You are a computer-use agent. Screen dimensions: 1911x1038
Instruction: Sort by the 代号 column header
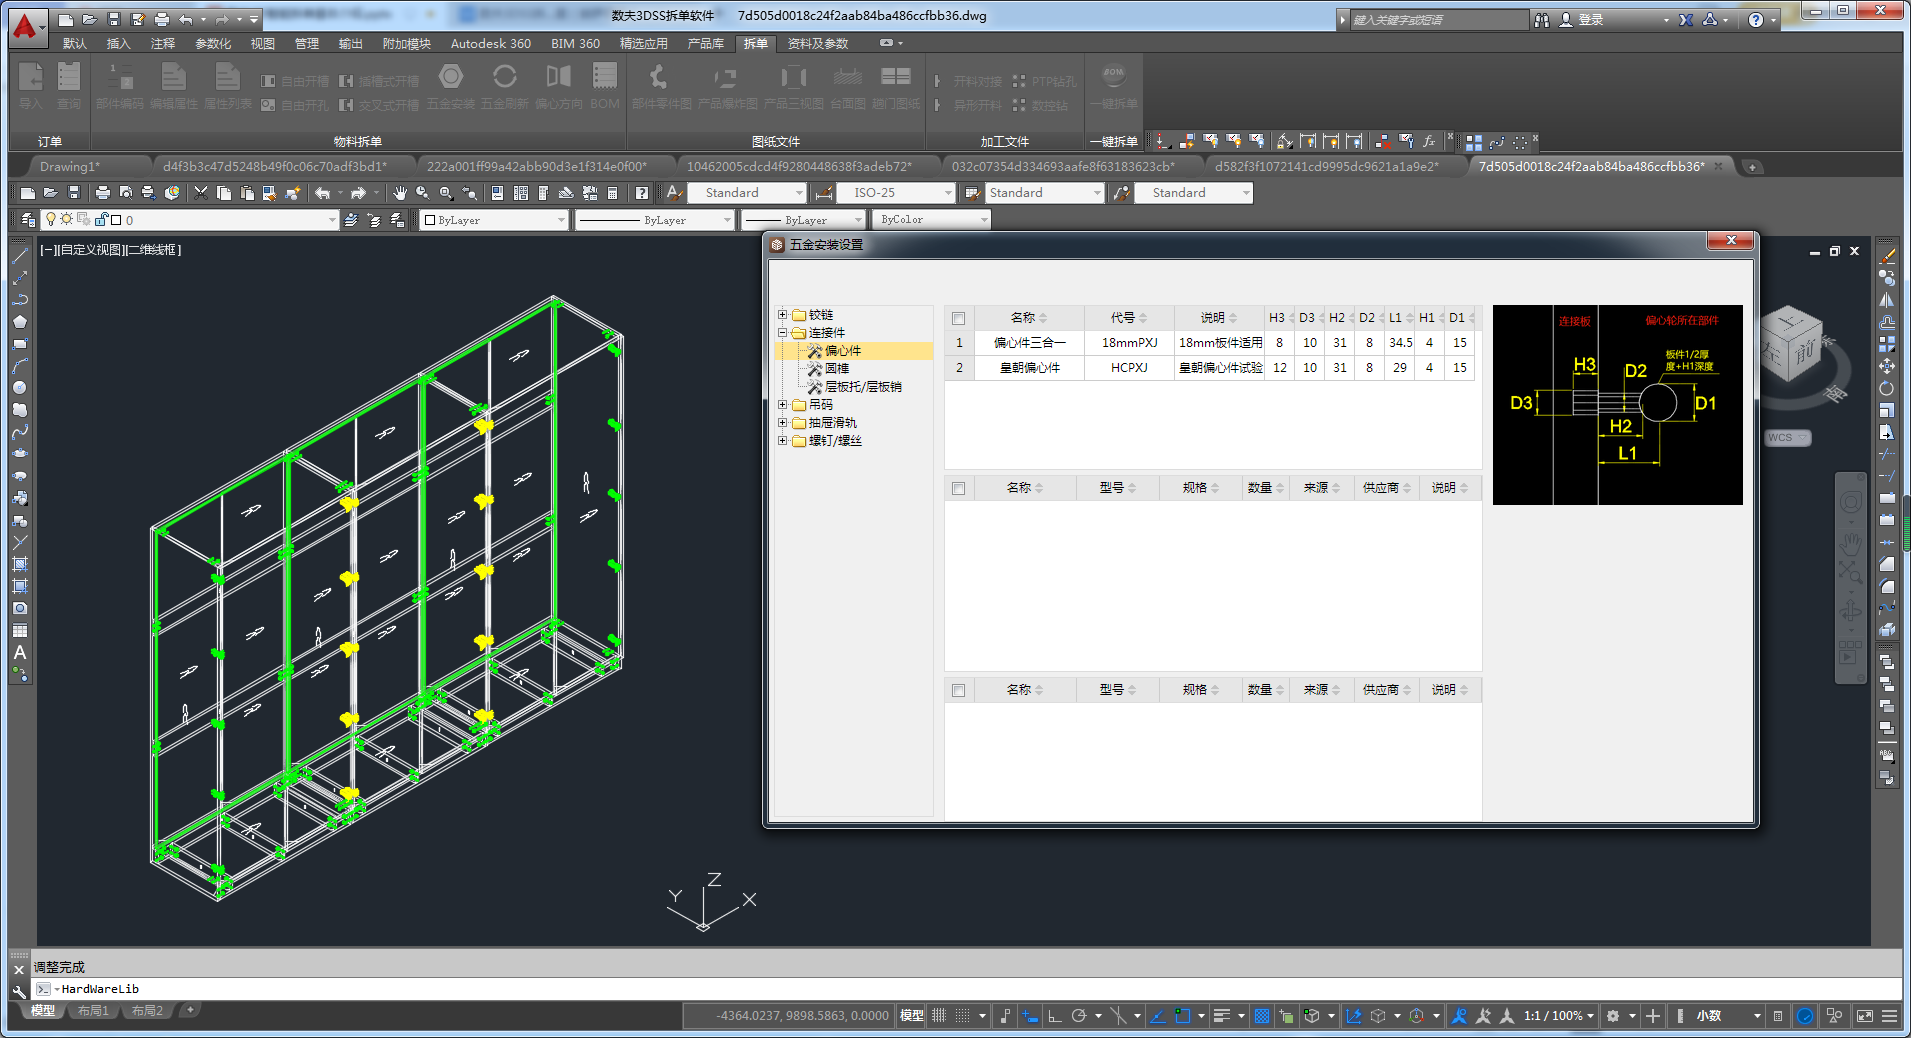click(x=1129, y=318)
